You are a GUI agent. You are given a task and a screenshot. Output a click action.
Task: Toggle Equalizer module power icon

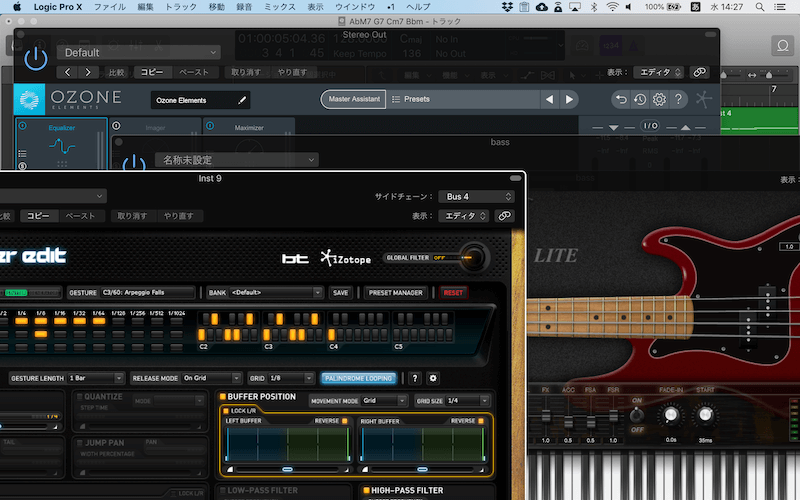tap(22, 126)
